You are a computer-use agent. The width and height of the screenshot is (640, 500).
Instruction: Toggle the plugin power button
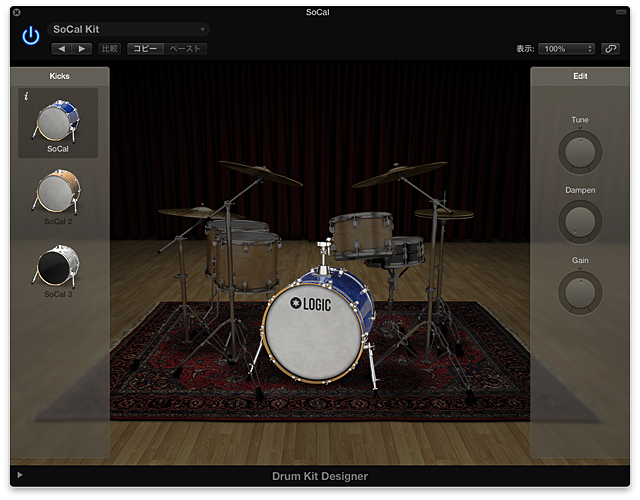31,36
